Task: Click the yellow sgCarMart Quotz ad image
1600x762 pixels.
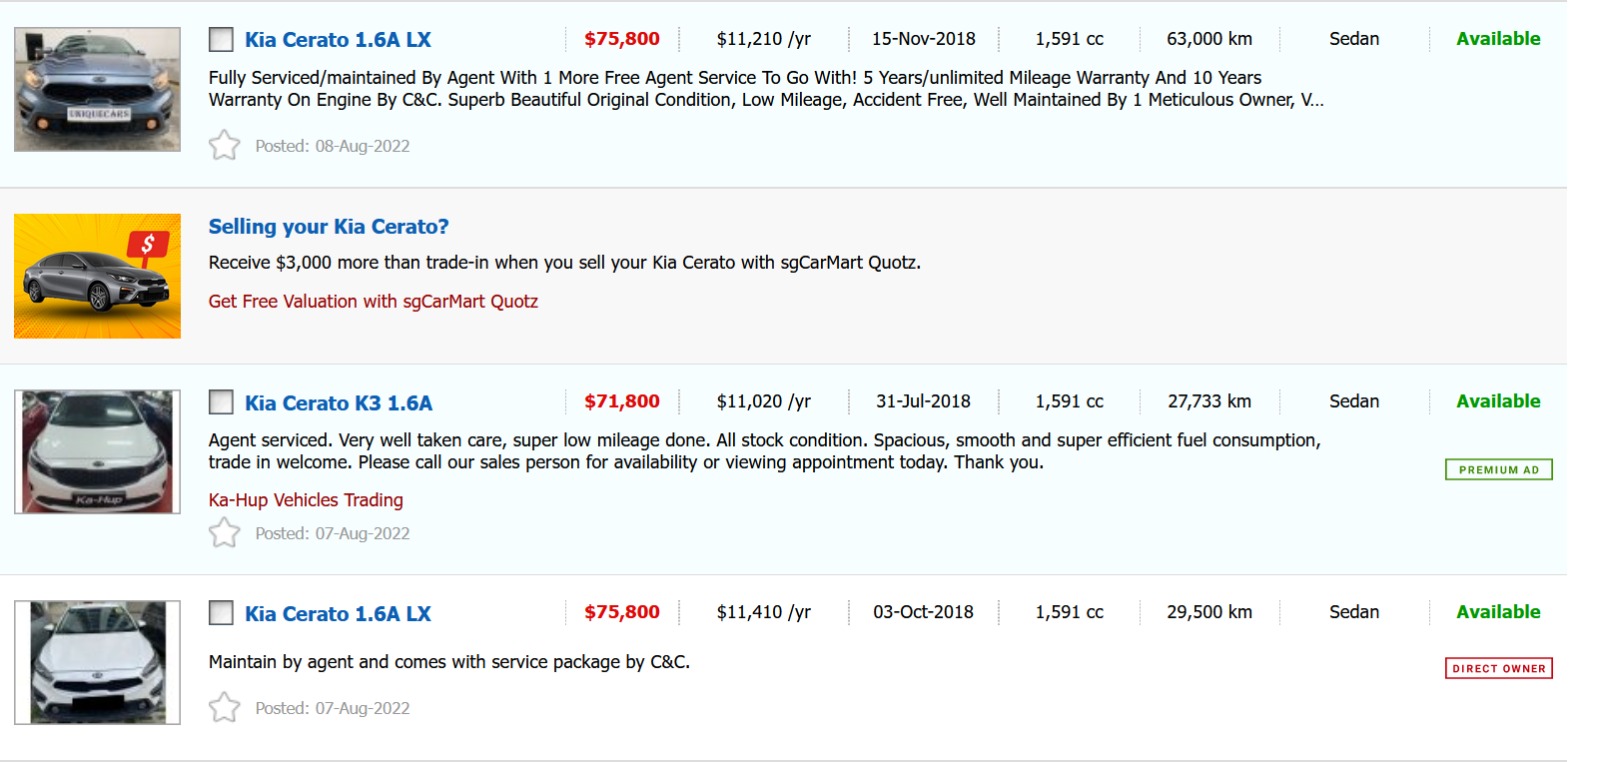Action: 97,276
